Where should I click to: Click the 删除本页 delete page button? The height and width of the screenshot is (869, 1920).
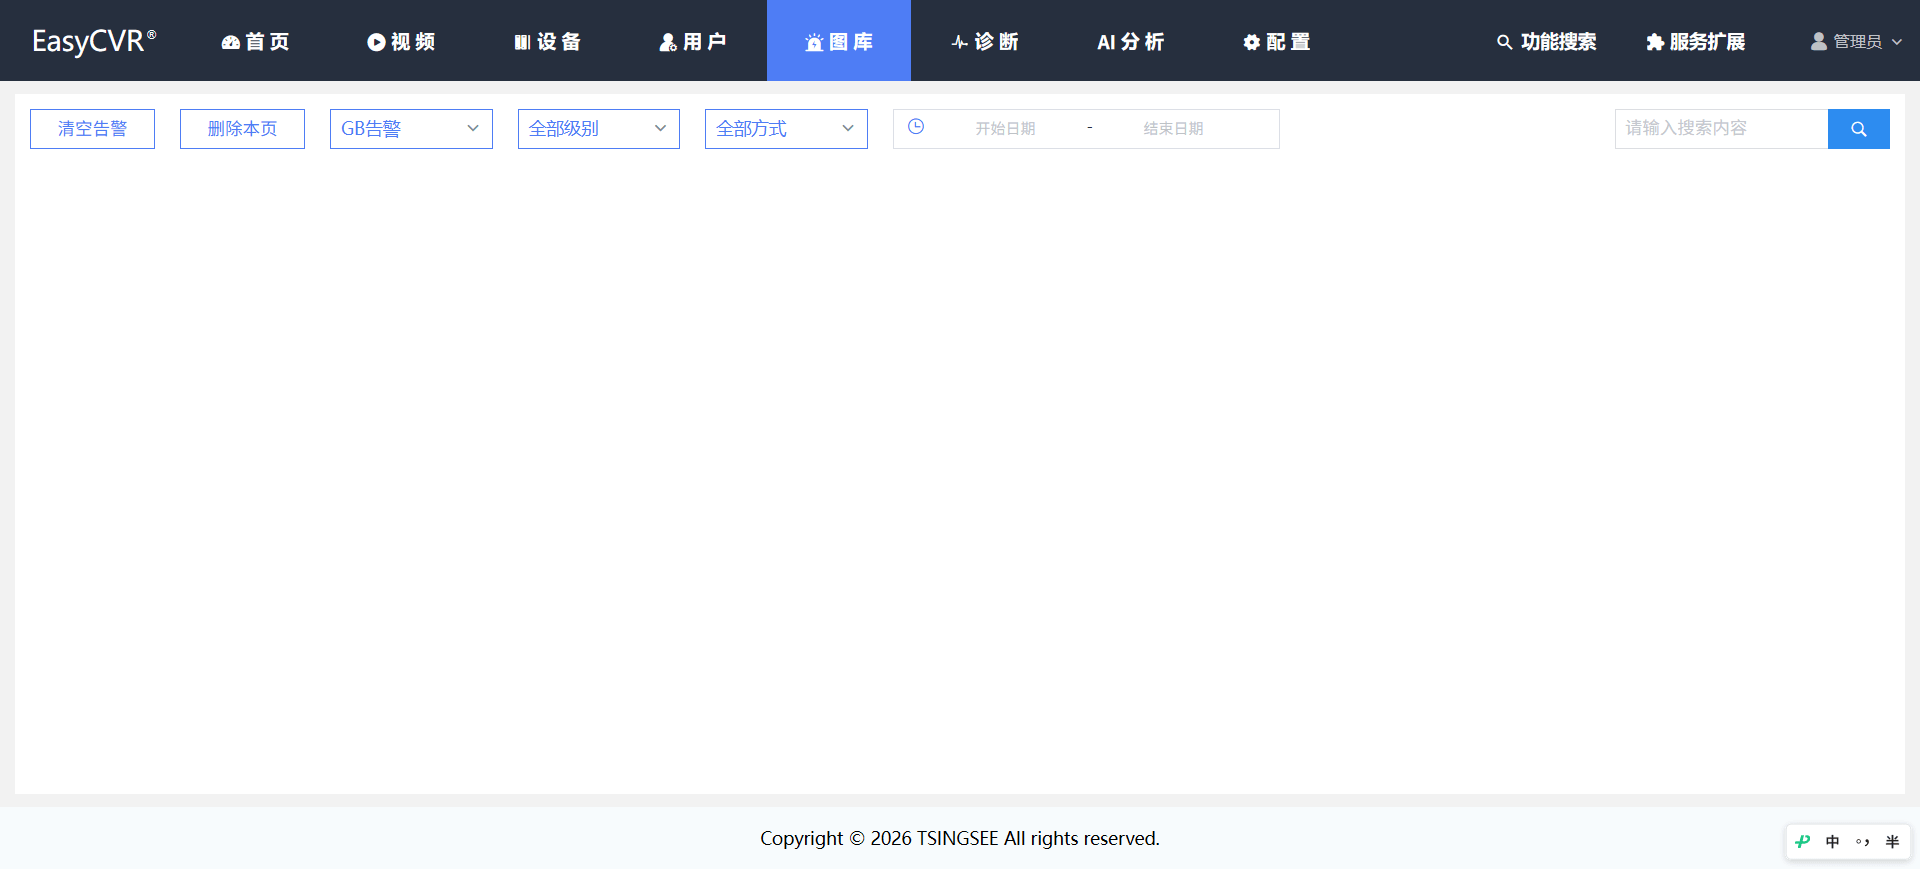242,129
